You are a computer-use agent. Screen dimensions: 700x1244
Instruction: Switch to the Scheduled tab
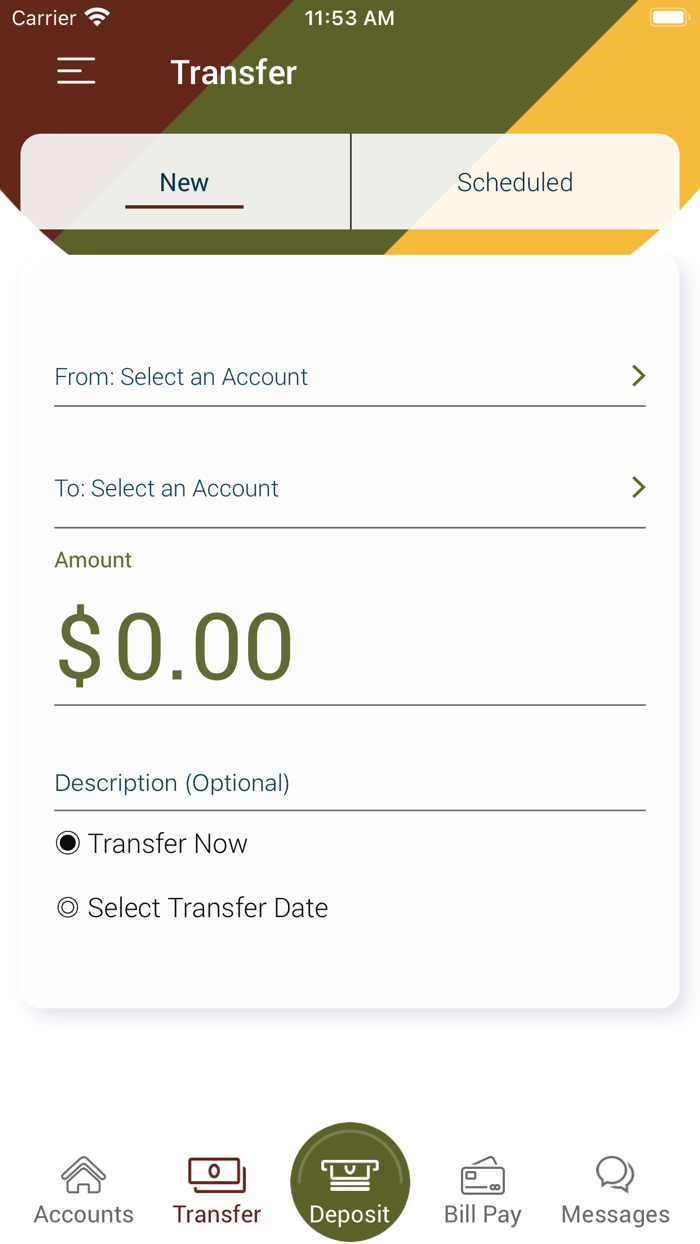coord(515,182)
